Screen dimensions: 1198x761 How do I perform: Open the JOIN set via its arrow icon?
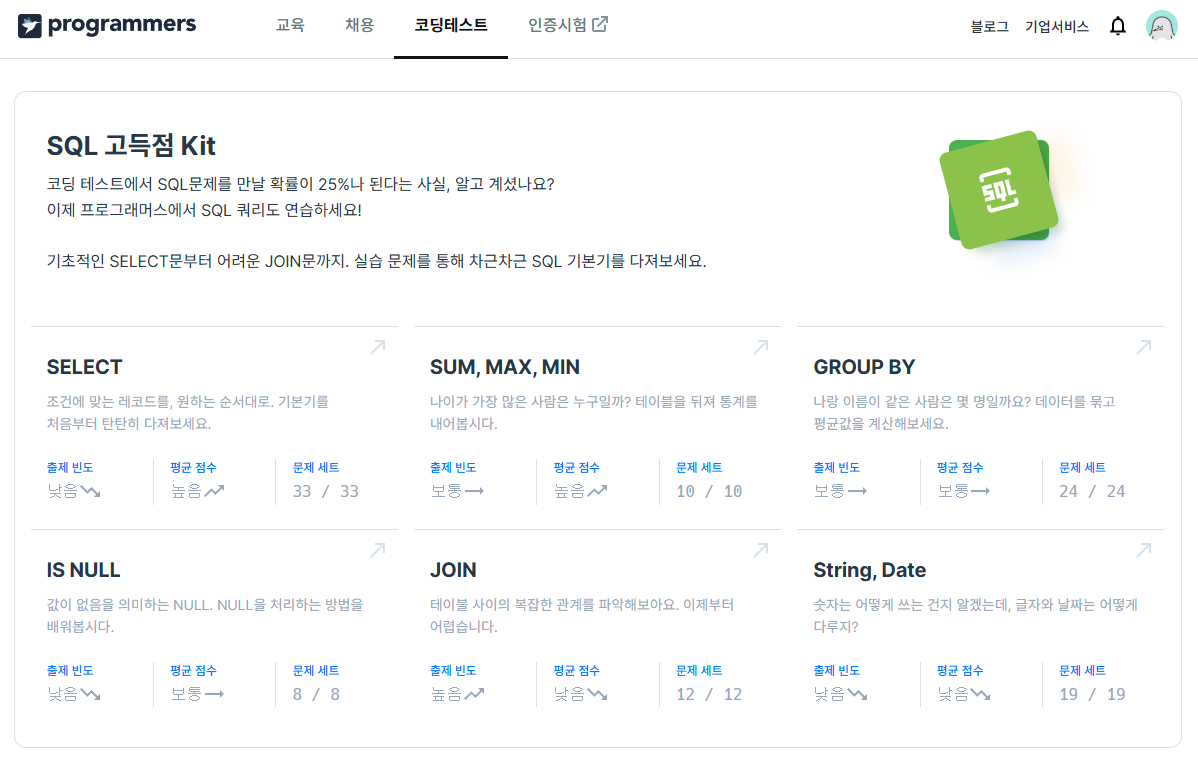click(760, 550)
